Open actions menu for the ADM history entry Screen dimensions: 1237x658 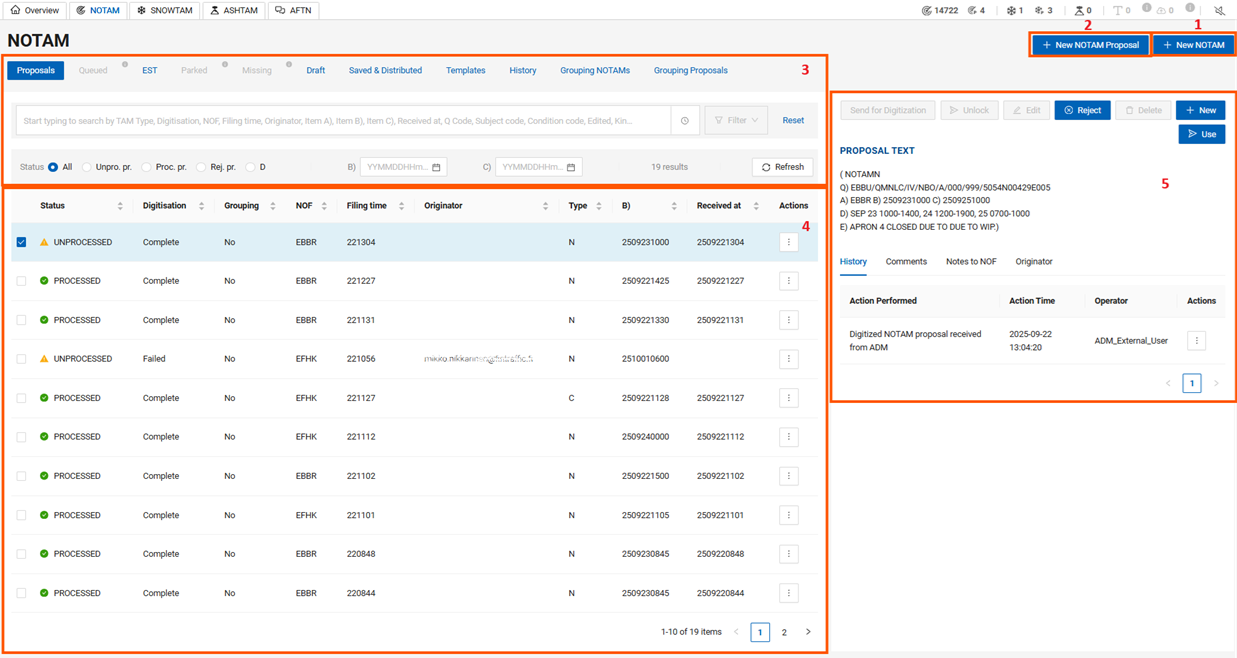(x=1196, y=341)
